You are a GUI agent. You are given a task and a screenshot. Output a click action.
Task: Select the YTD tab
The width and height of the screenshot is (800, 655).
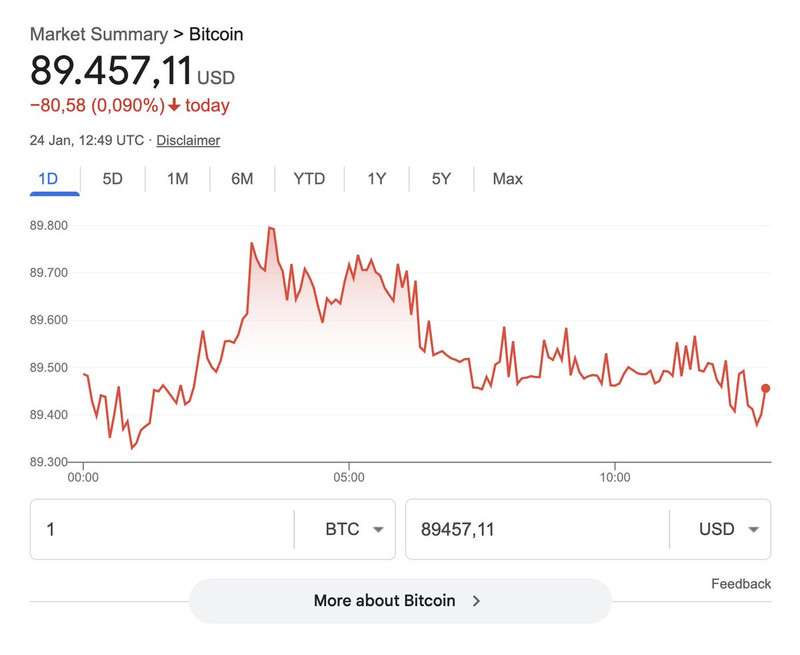tap(309, 179)
